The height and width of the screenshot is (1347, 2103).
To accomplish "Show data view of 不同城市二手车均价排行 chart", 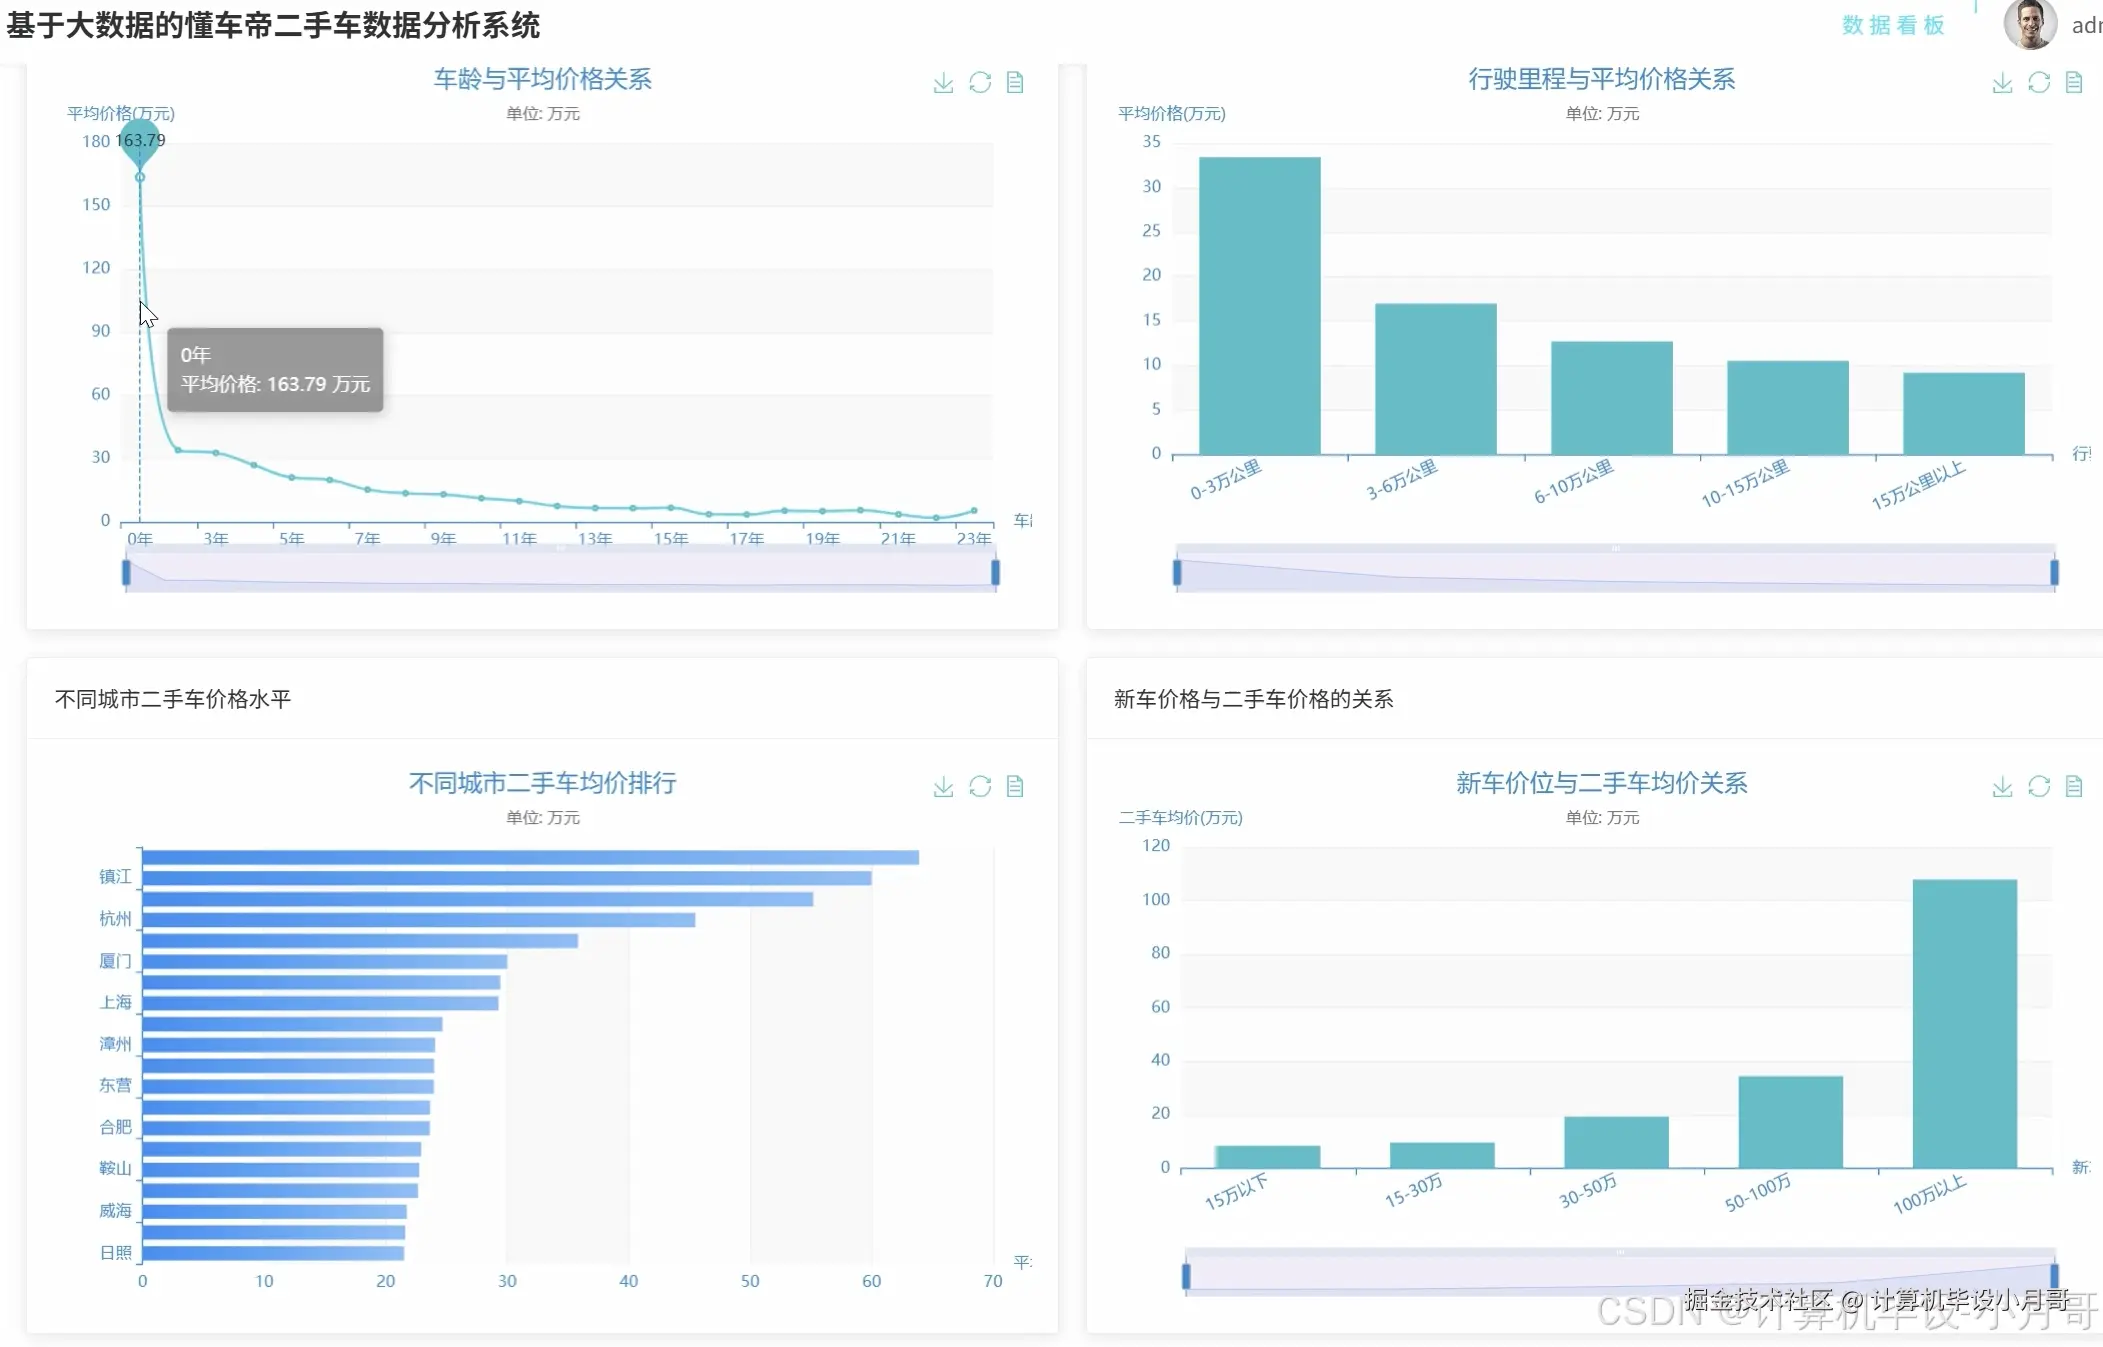I will [x=1015, y=787].
